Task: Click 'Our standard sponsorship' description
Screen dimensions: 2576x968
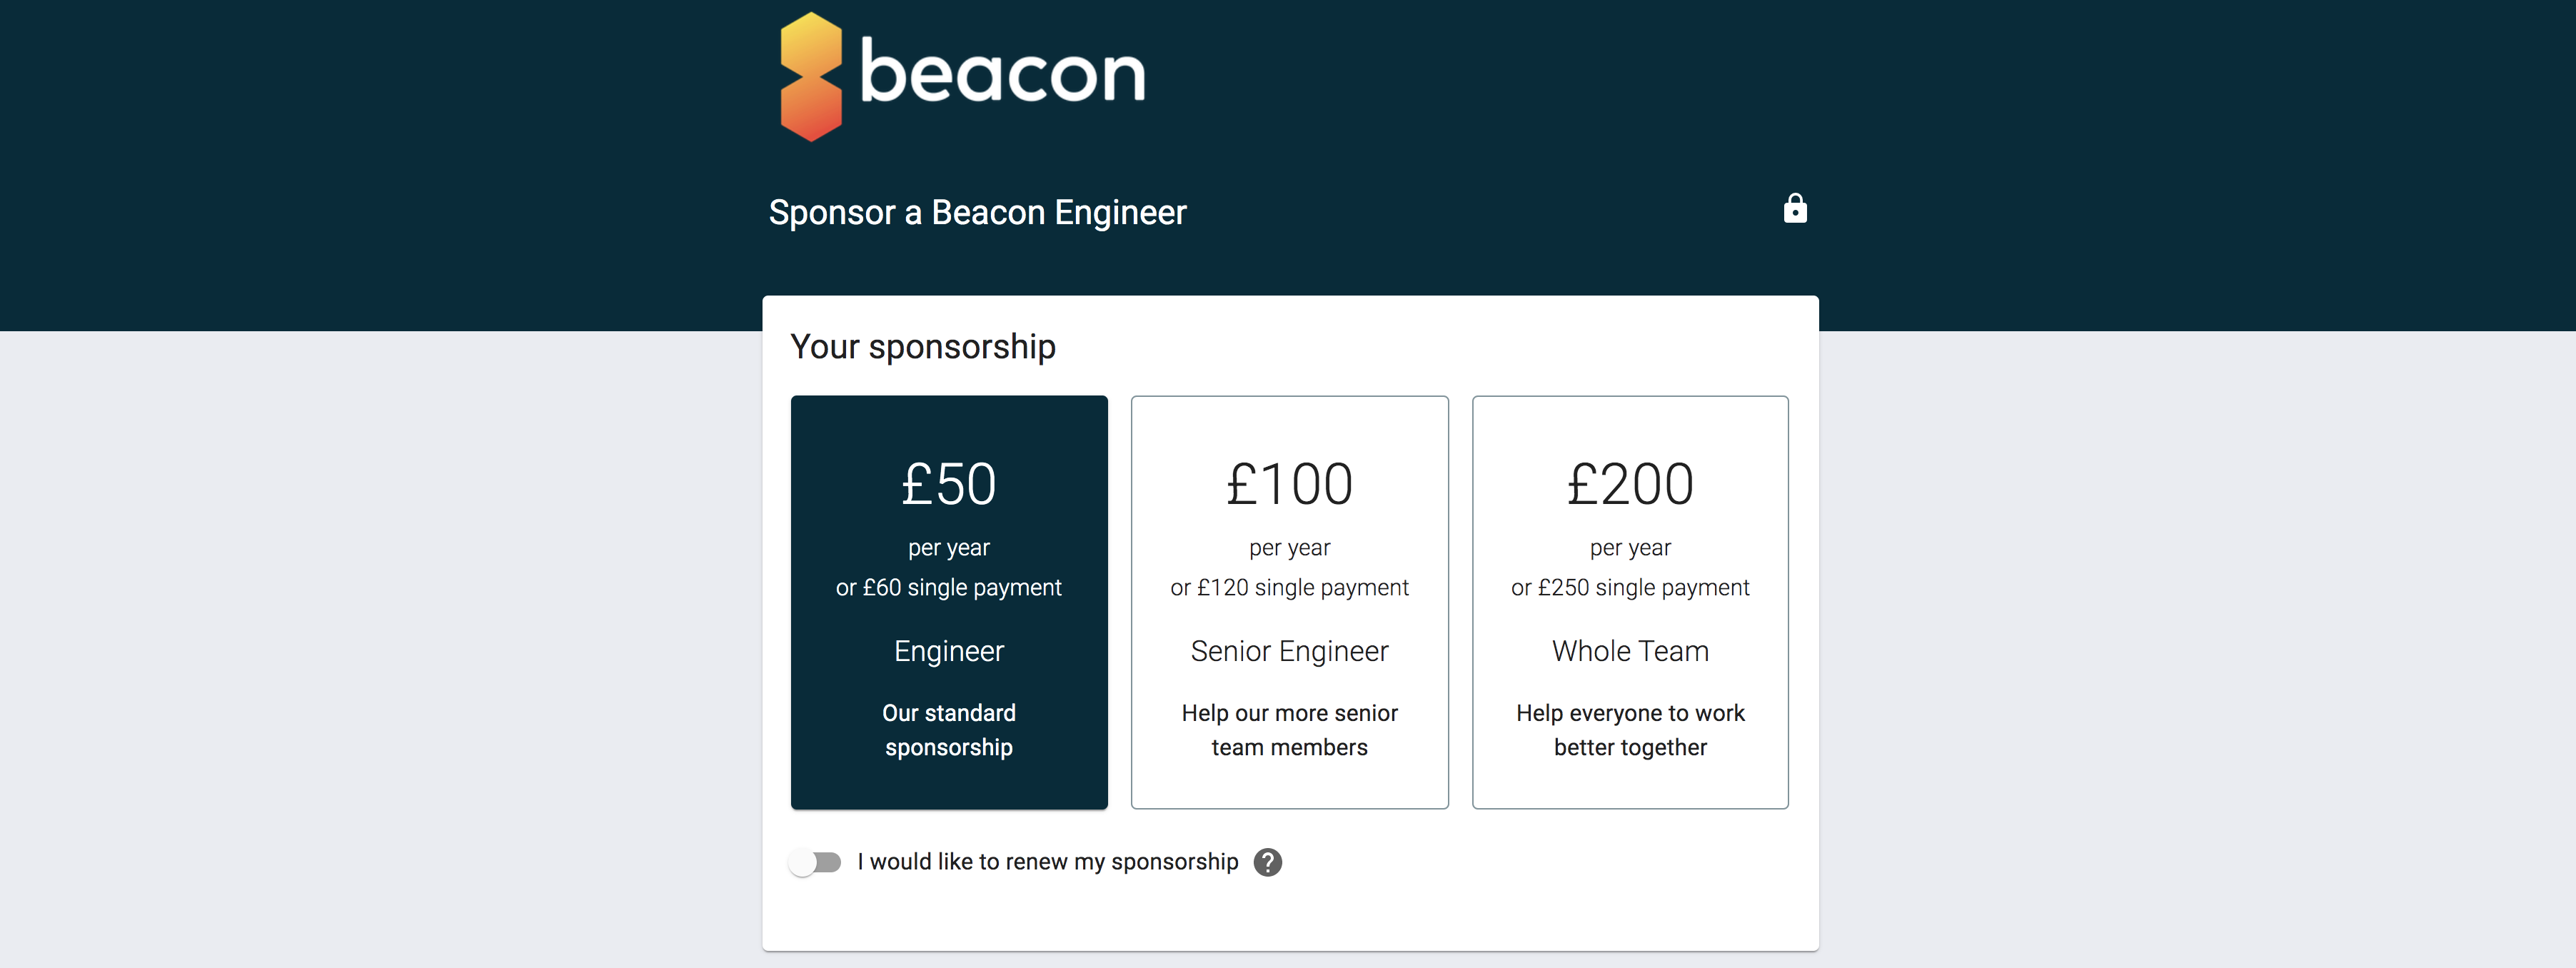Action: click(x=948, y=730)
